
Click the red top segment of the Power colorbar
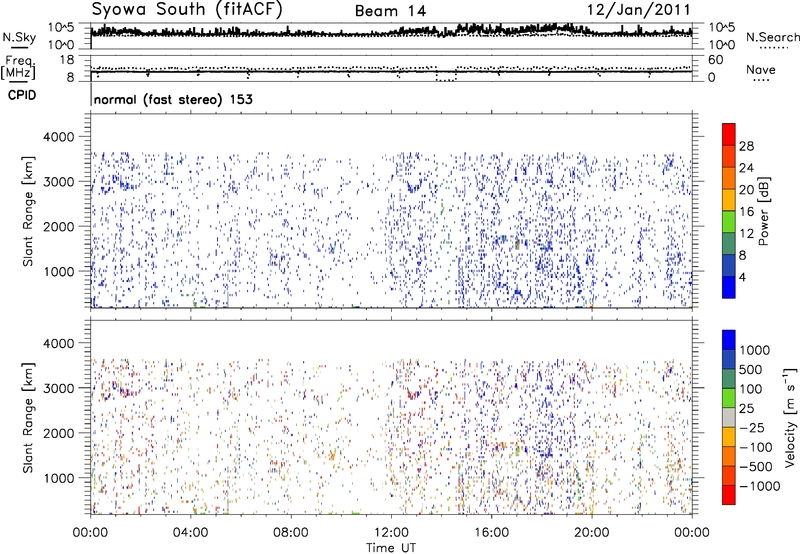(729, 134)
